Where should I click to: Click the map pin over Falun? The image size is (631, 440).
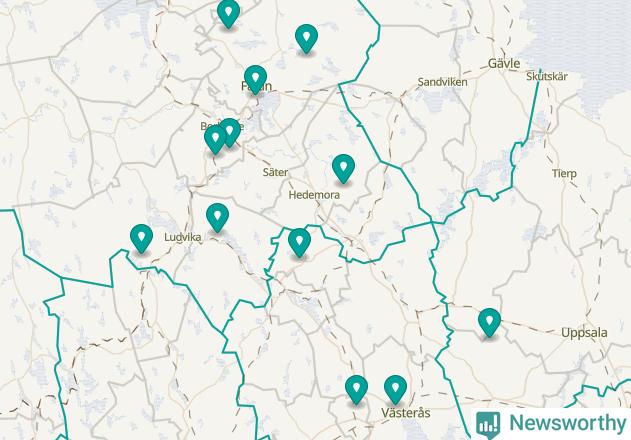255,79
